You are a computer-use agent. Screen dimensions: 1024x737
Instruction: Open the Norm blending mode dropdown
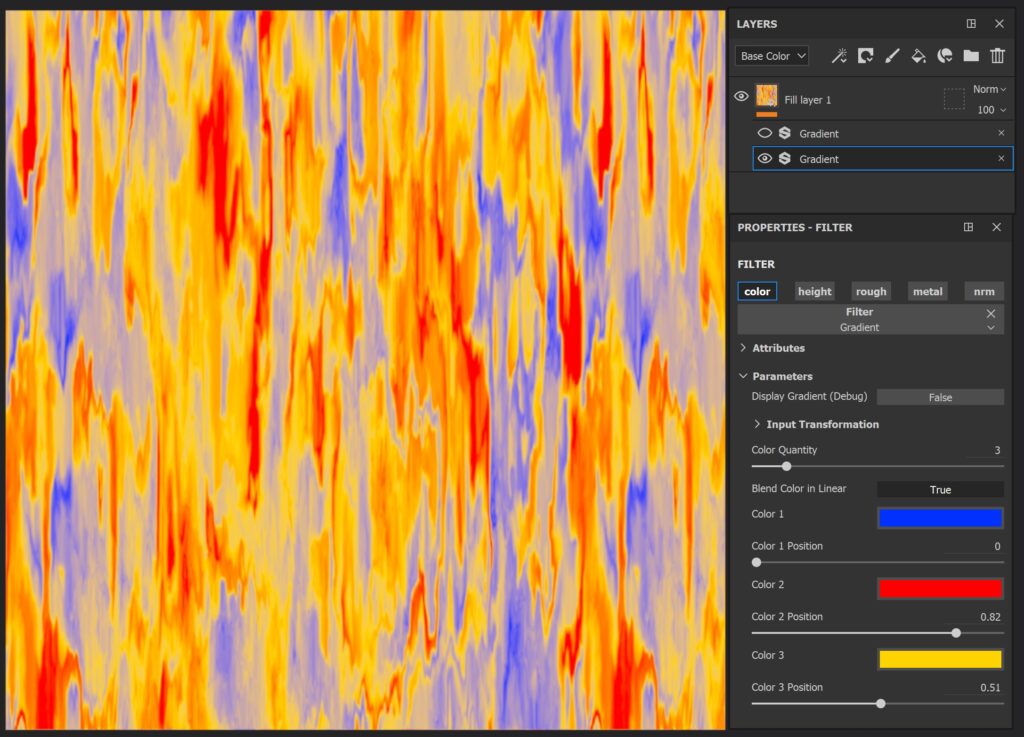point(989,89)
